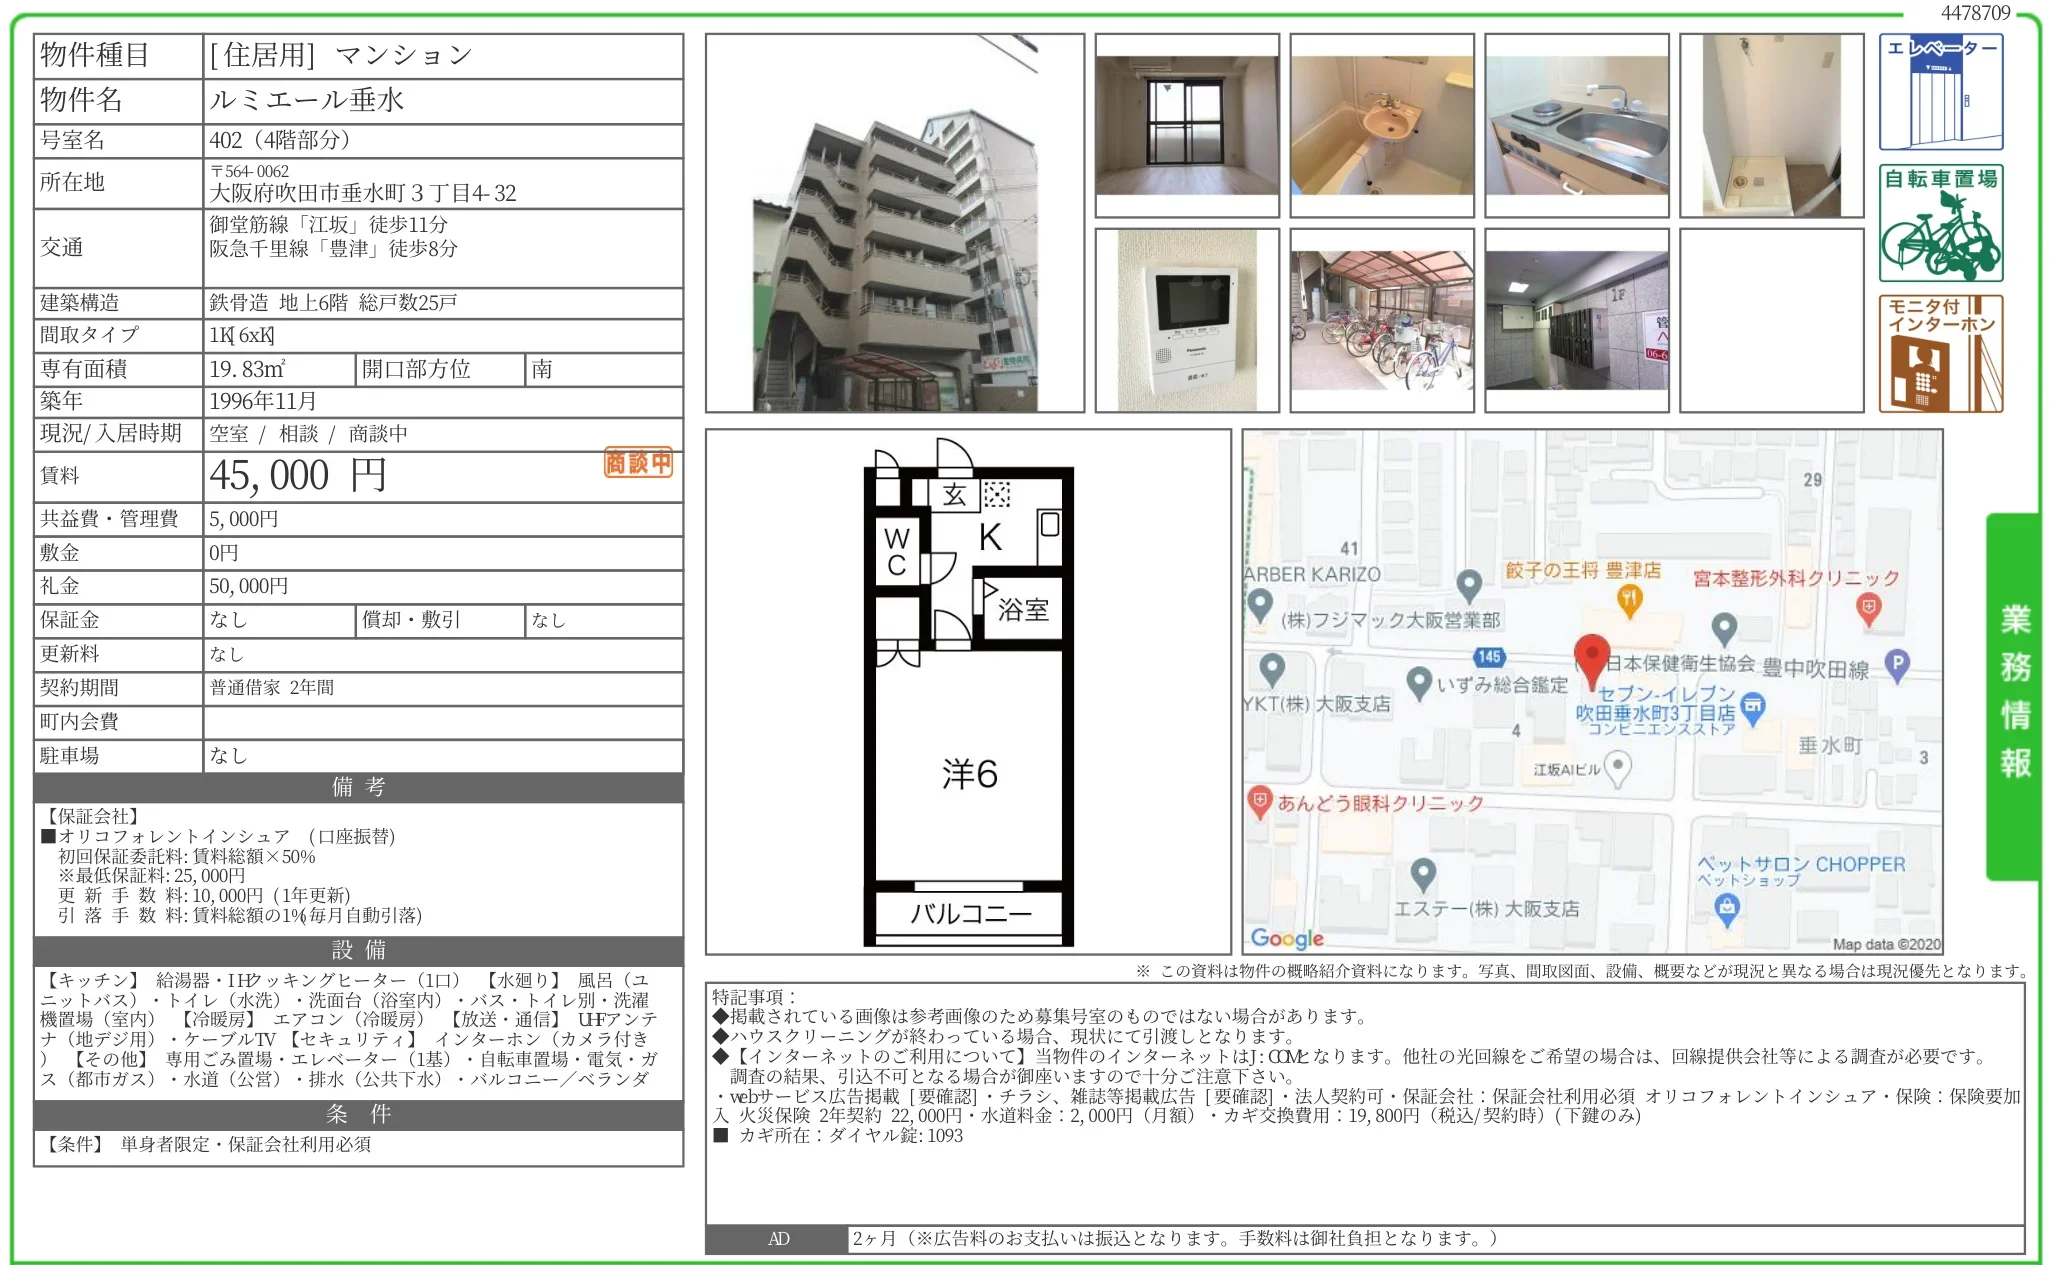Click the monitor intercom amenity icon
This screenshot has width=2056, height=1265.
[x=1940, y=354]
